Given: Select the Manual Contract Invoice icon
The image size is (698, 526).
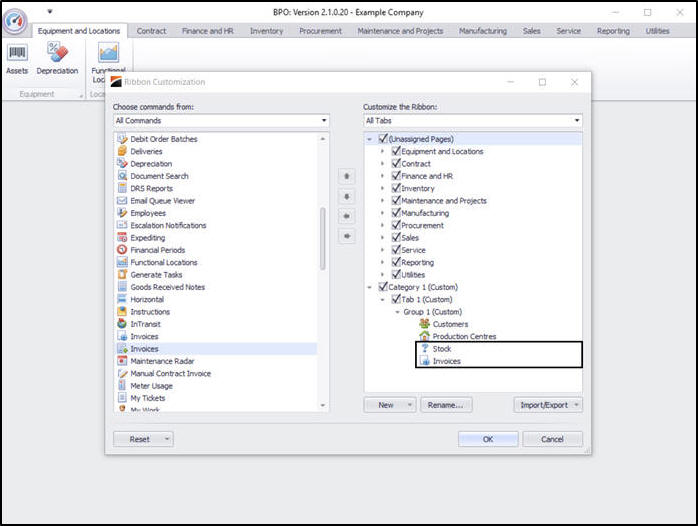Looking at the screenshot, I should pyautogui.click(x=122, y=373).
